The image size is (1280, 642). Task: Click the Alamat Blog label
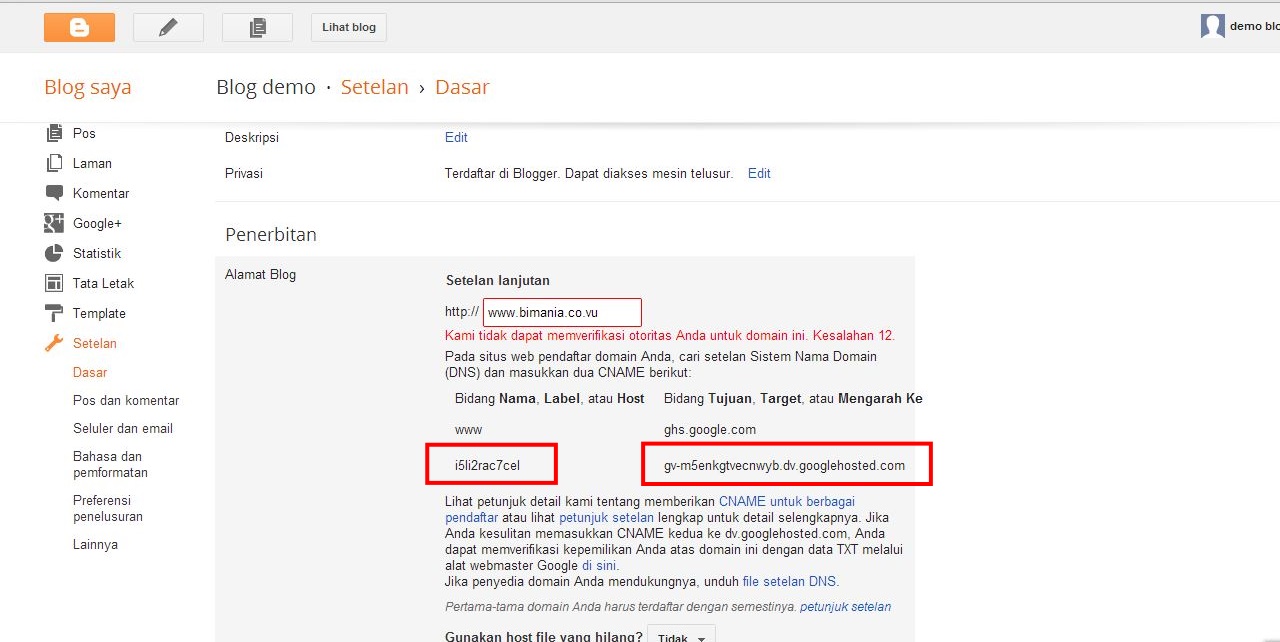click(260, 274)
